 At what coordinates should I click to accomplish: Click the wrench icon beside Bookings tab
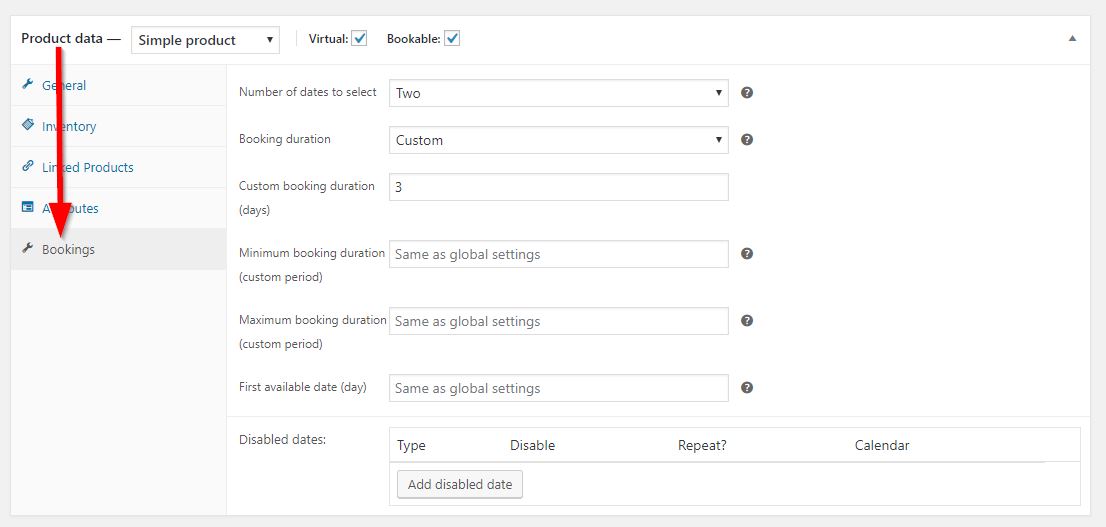(x=28, y=249)
